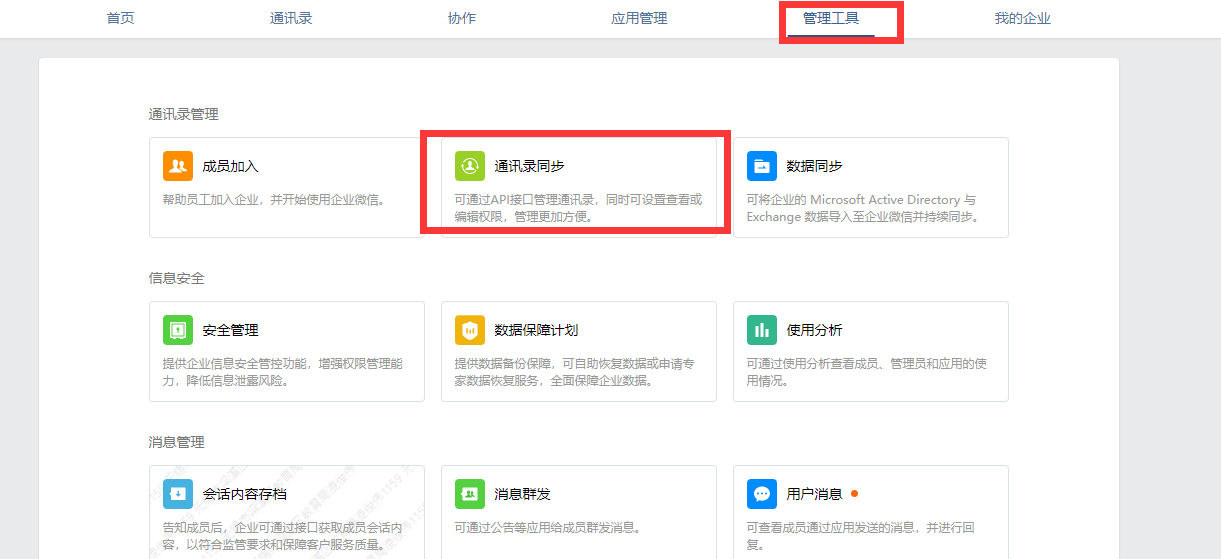
Task: Open the 会话内容存档 title link
Action: pos(244,494)
